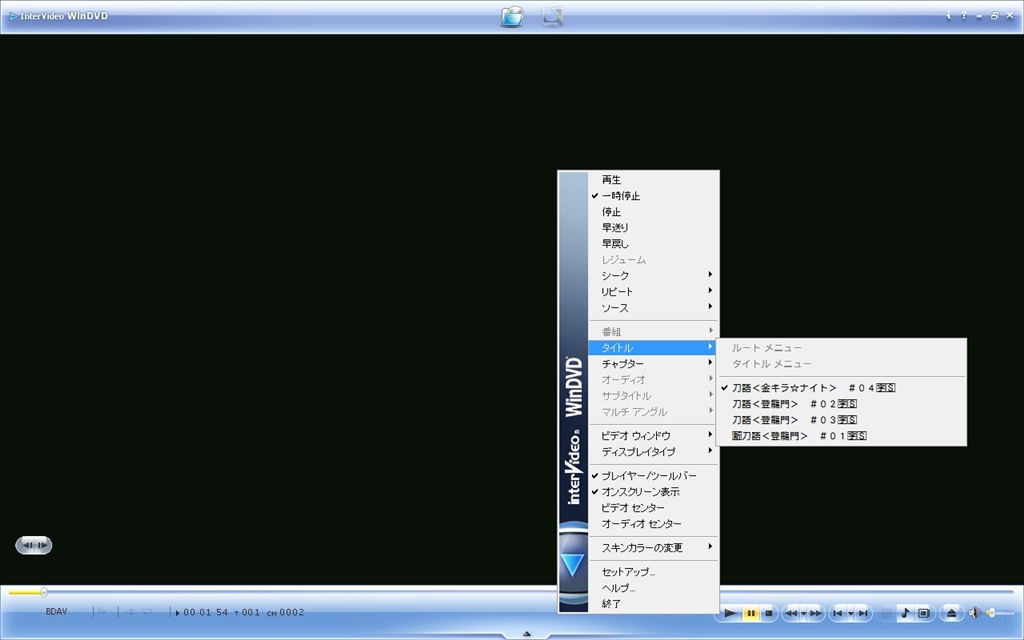The width and height of the screenshot is (1024, 640).
Task: Expand the ソース submenu
Action: pos(653,308)
